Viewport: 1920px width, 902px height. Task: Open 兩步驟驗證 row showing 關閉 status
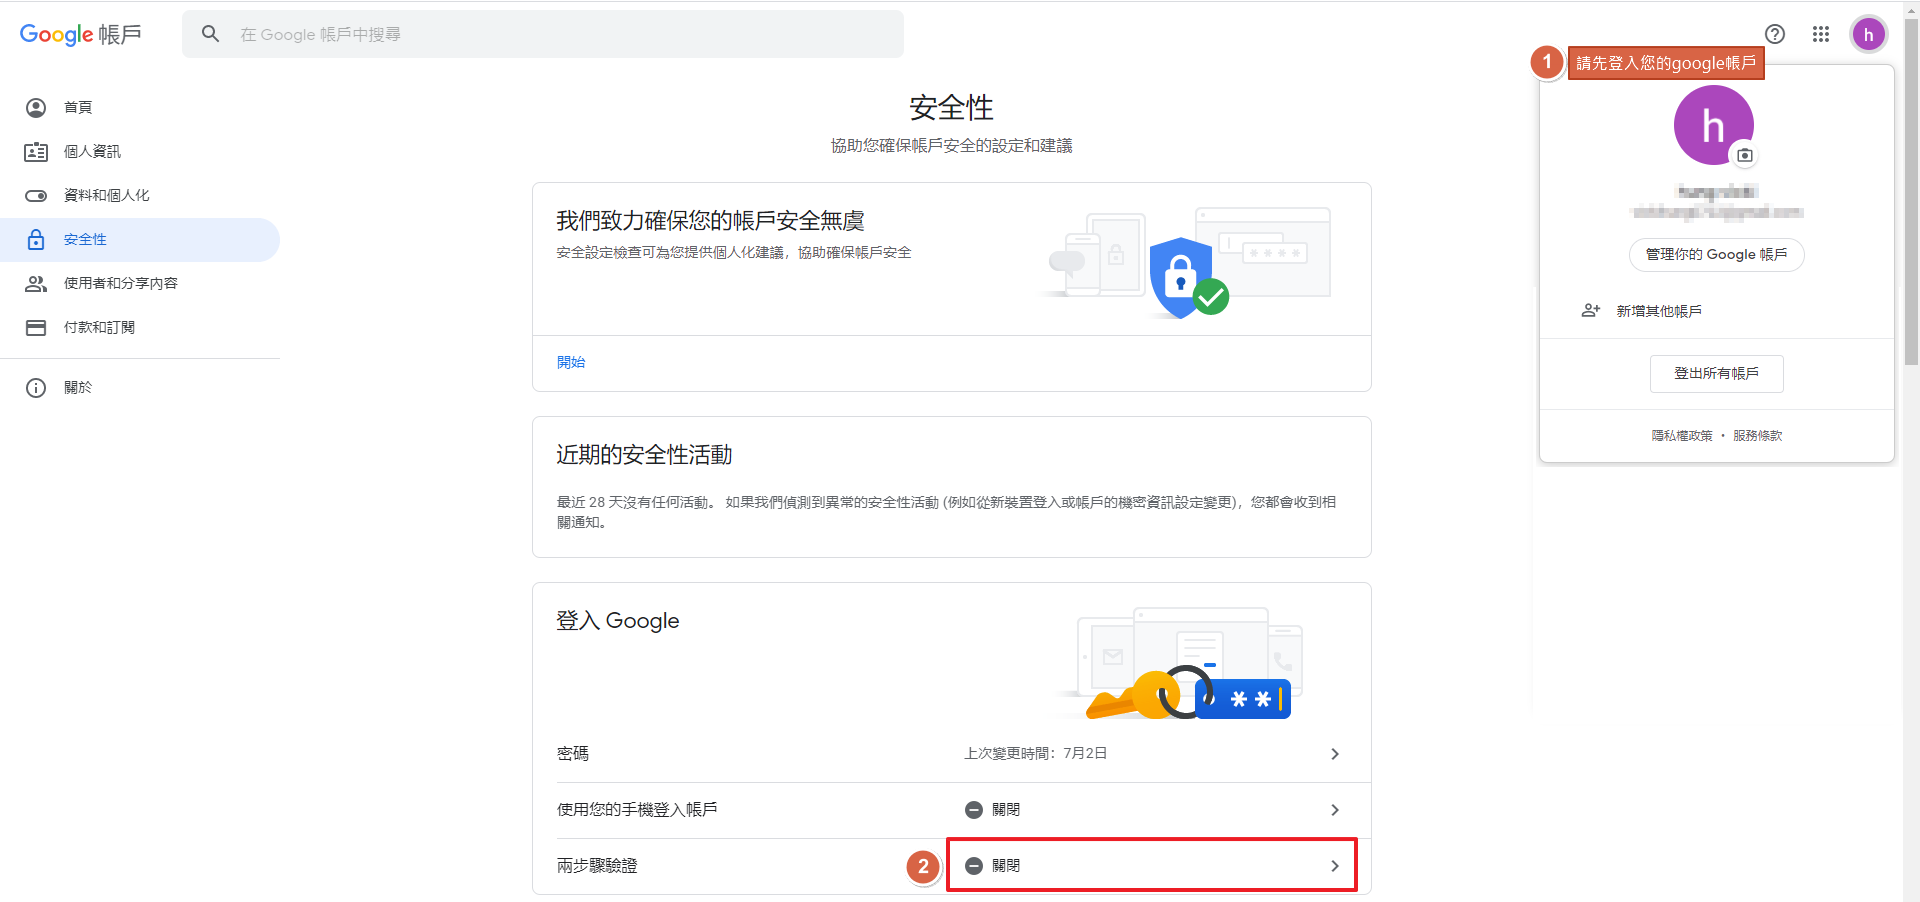[x=1150, y=866]
